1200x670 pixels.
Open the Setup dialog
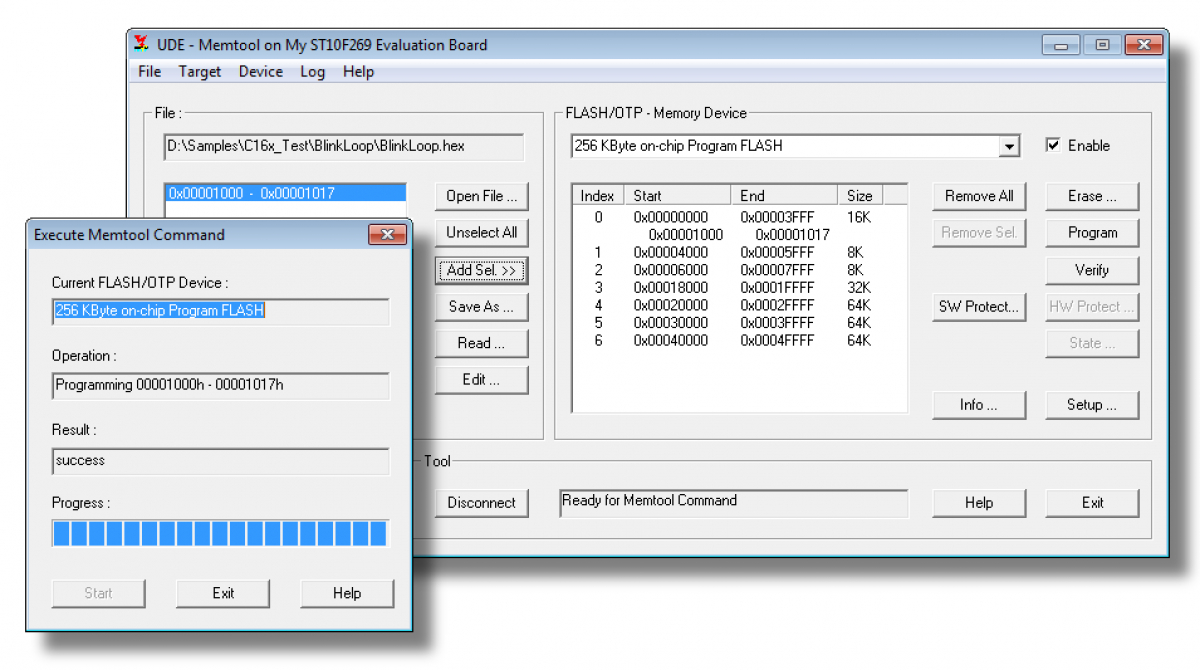pos(1092,404)
